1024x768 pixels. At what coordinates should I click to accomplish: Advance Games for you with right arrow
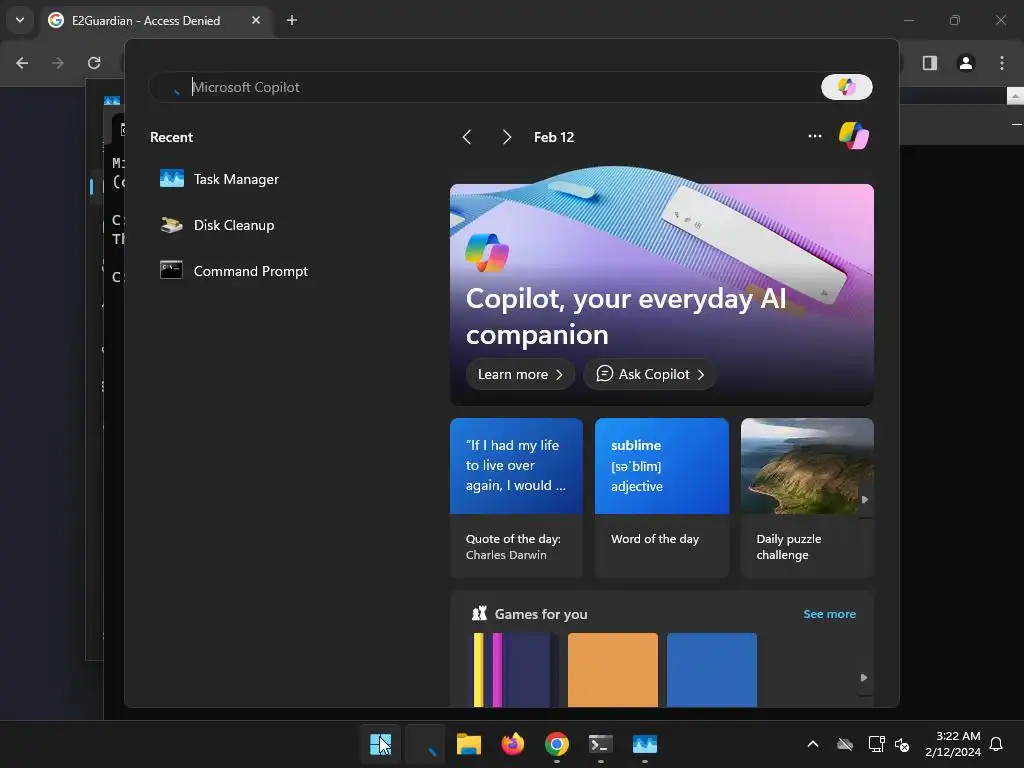pos(864,678)
